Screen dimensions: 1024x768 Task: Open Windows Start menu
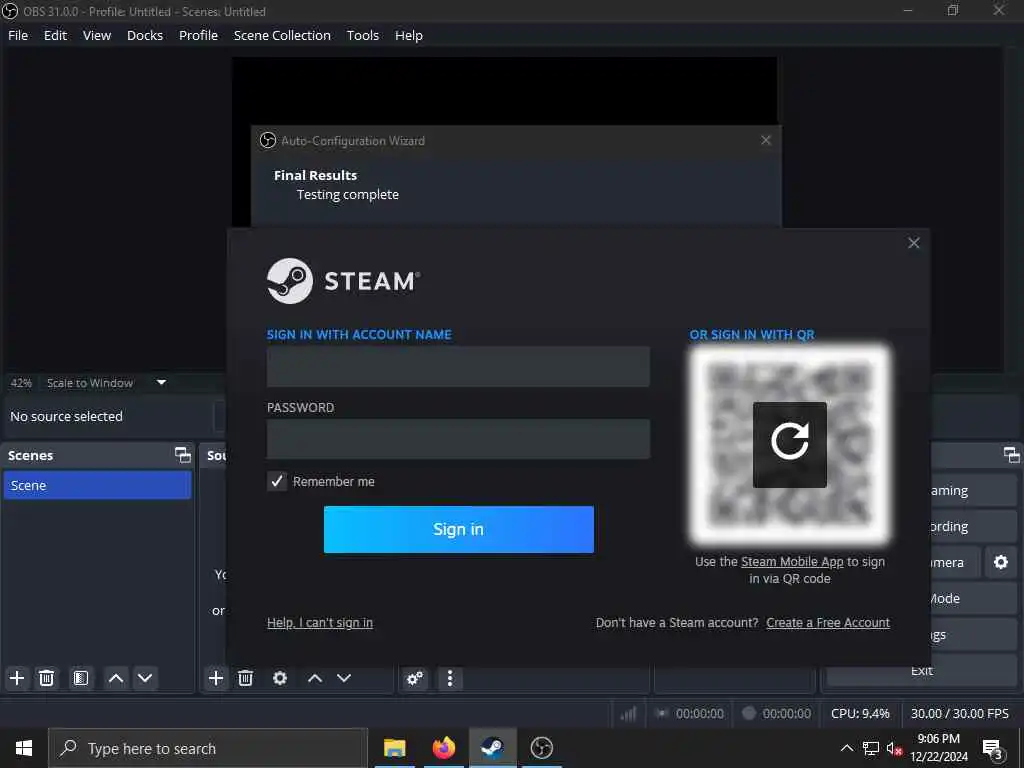coord(24,748)
